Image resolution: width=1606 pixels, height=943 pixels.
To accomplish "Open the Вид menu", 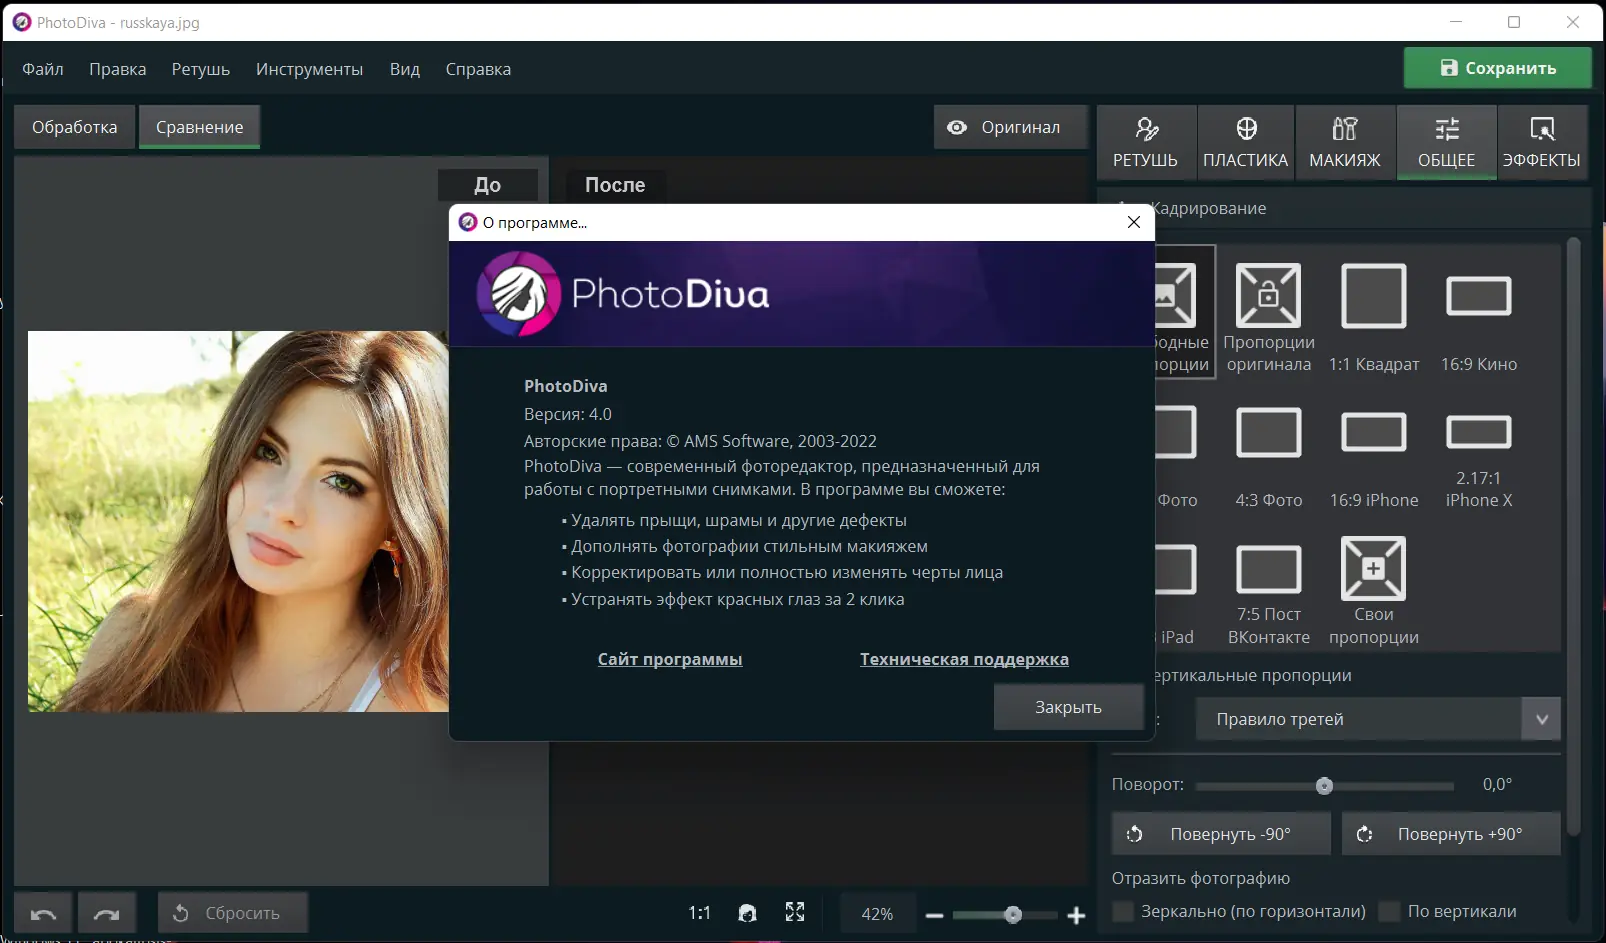I will pos(405,69).
